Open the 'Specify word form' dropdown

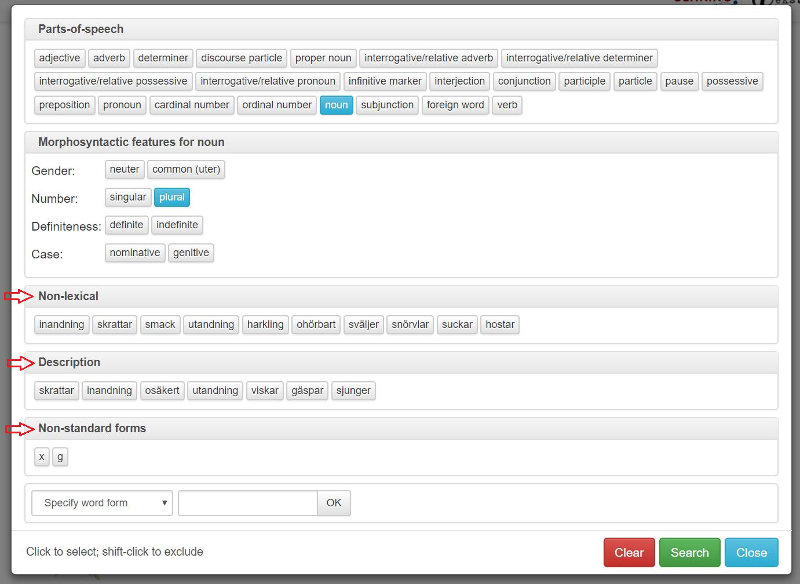102,503
